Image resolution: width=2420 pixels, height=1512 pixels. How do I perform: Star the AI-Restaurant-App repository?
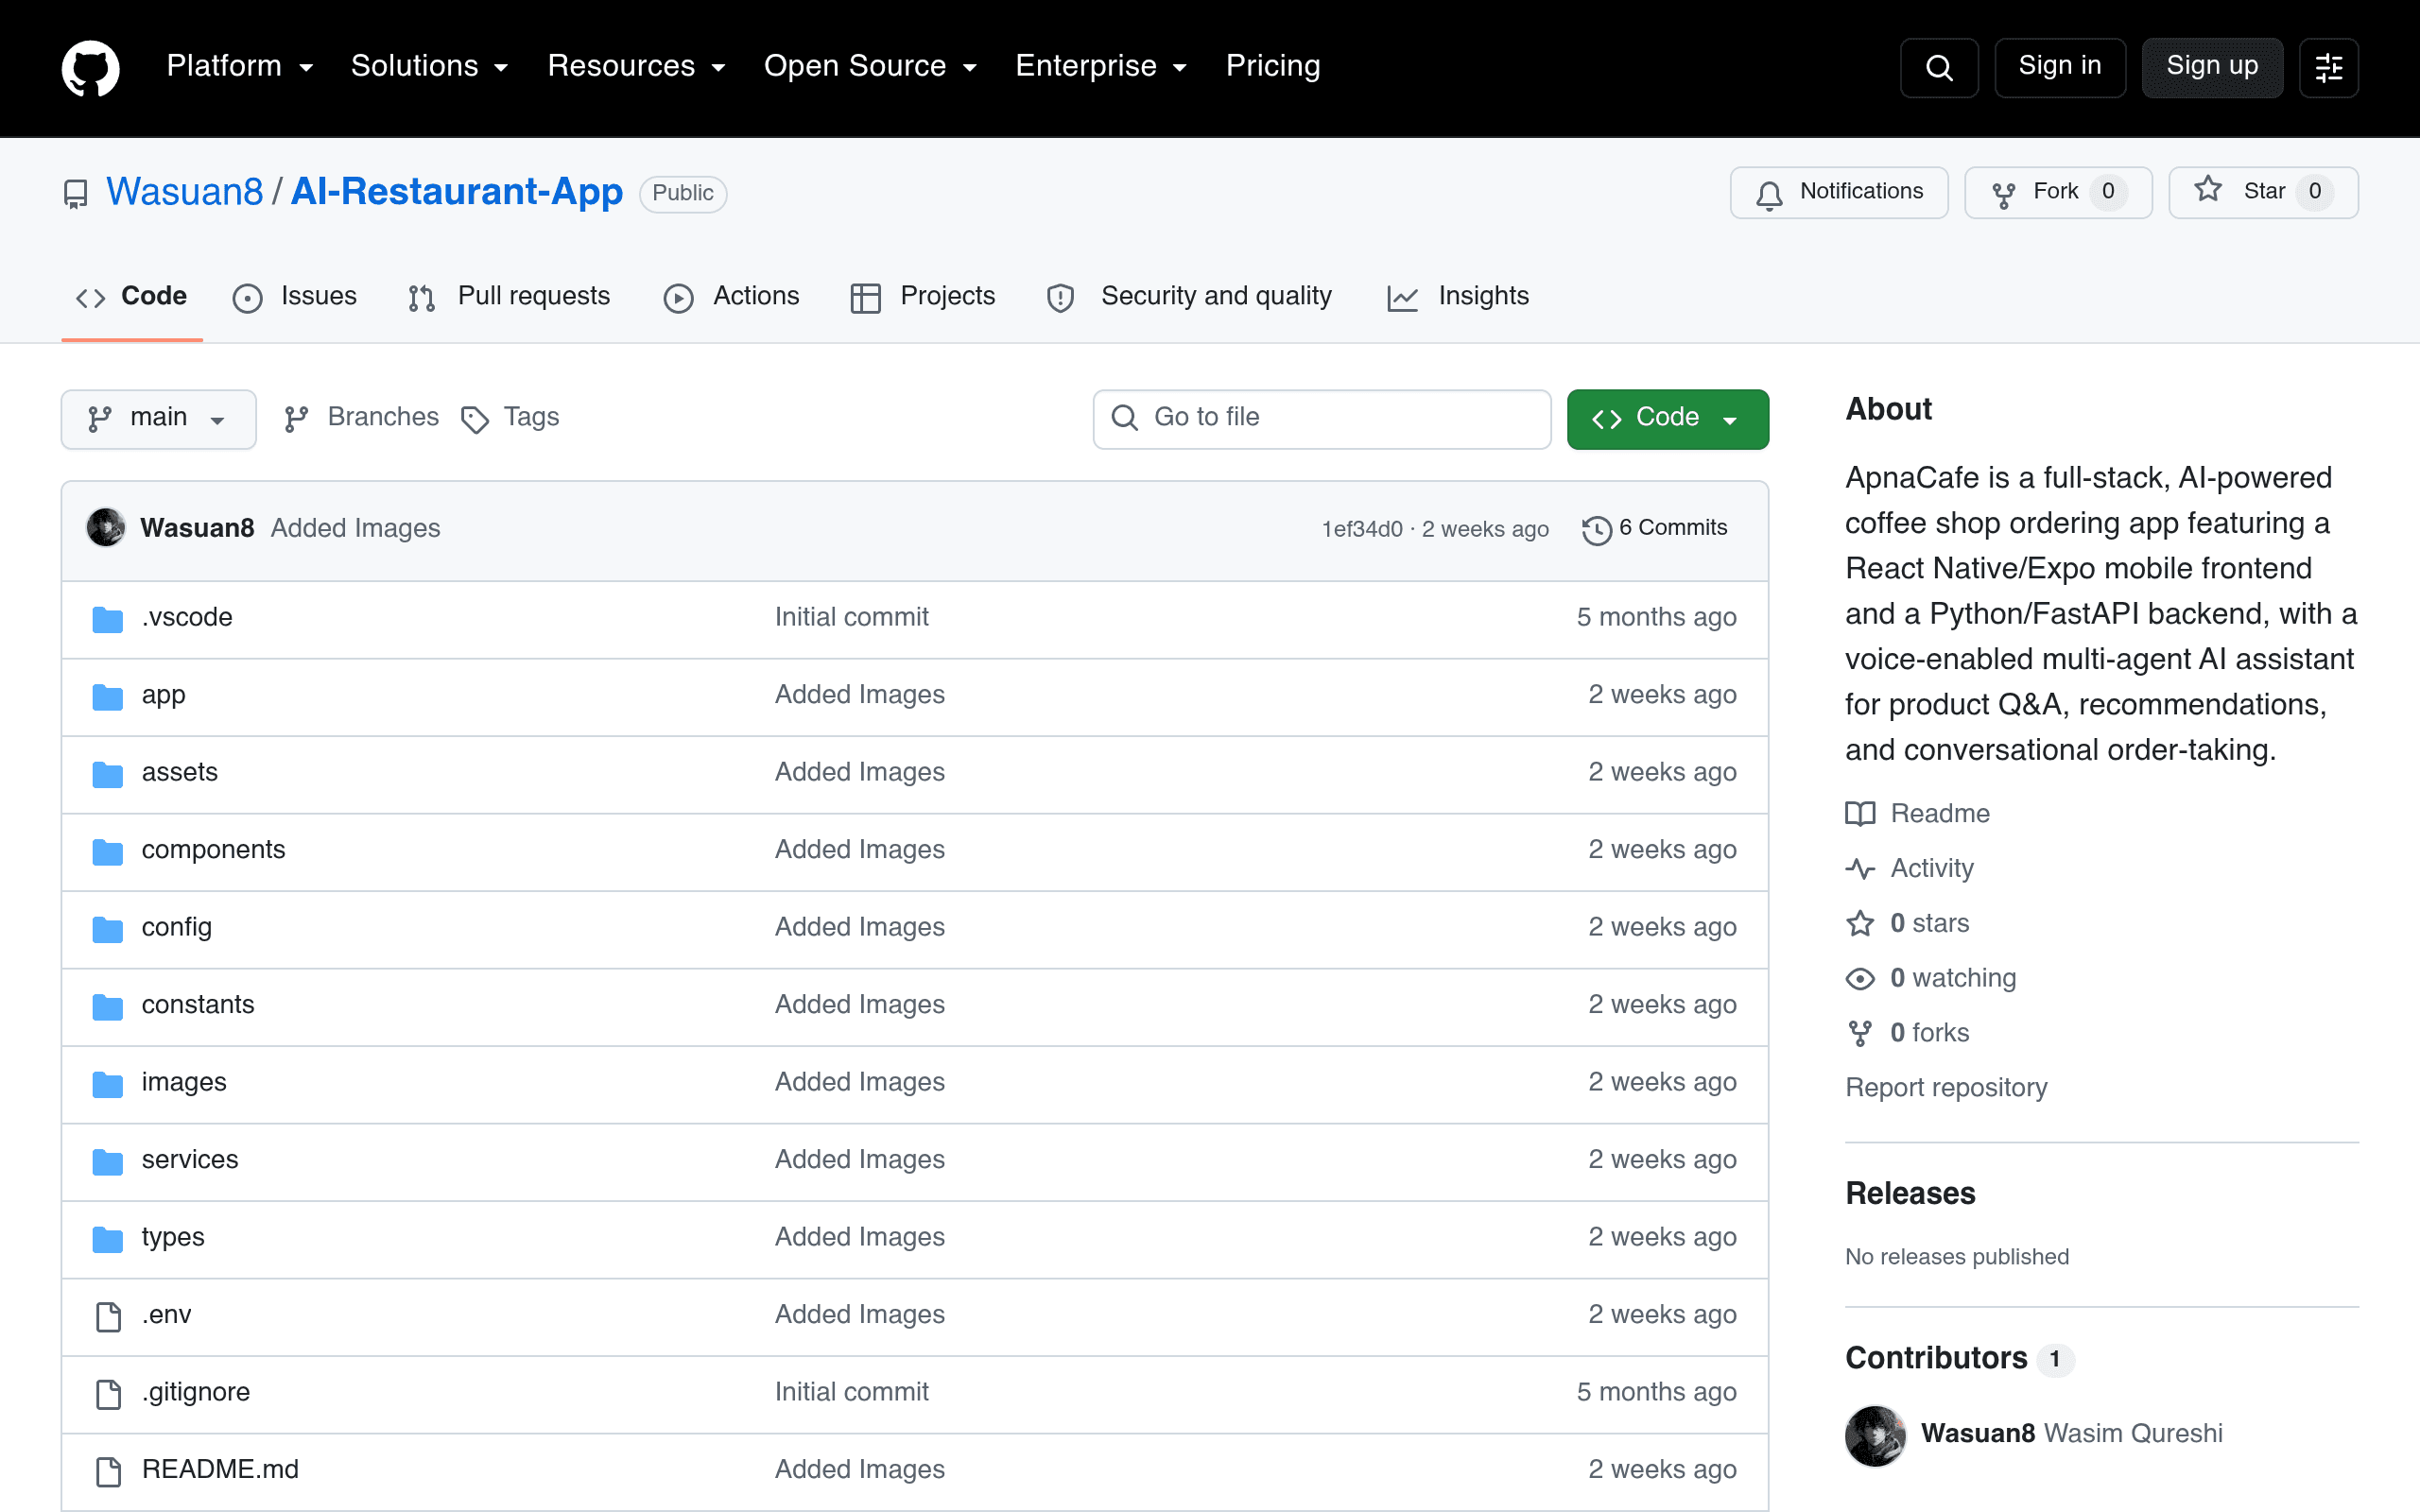point(2263,192)
